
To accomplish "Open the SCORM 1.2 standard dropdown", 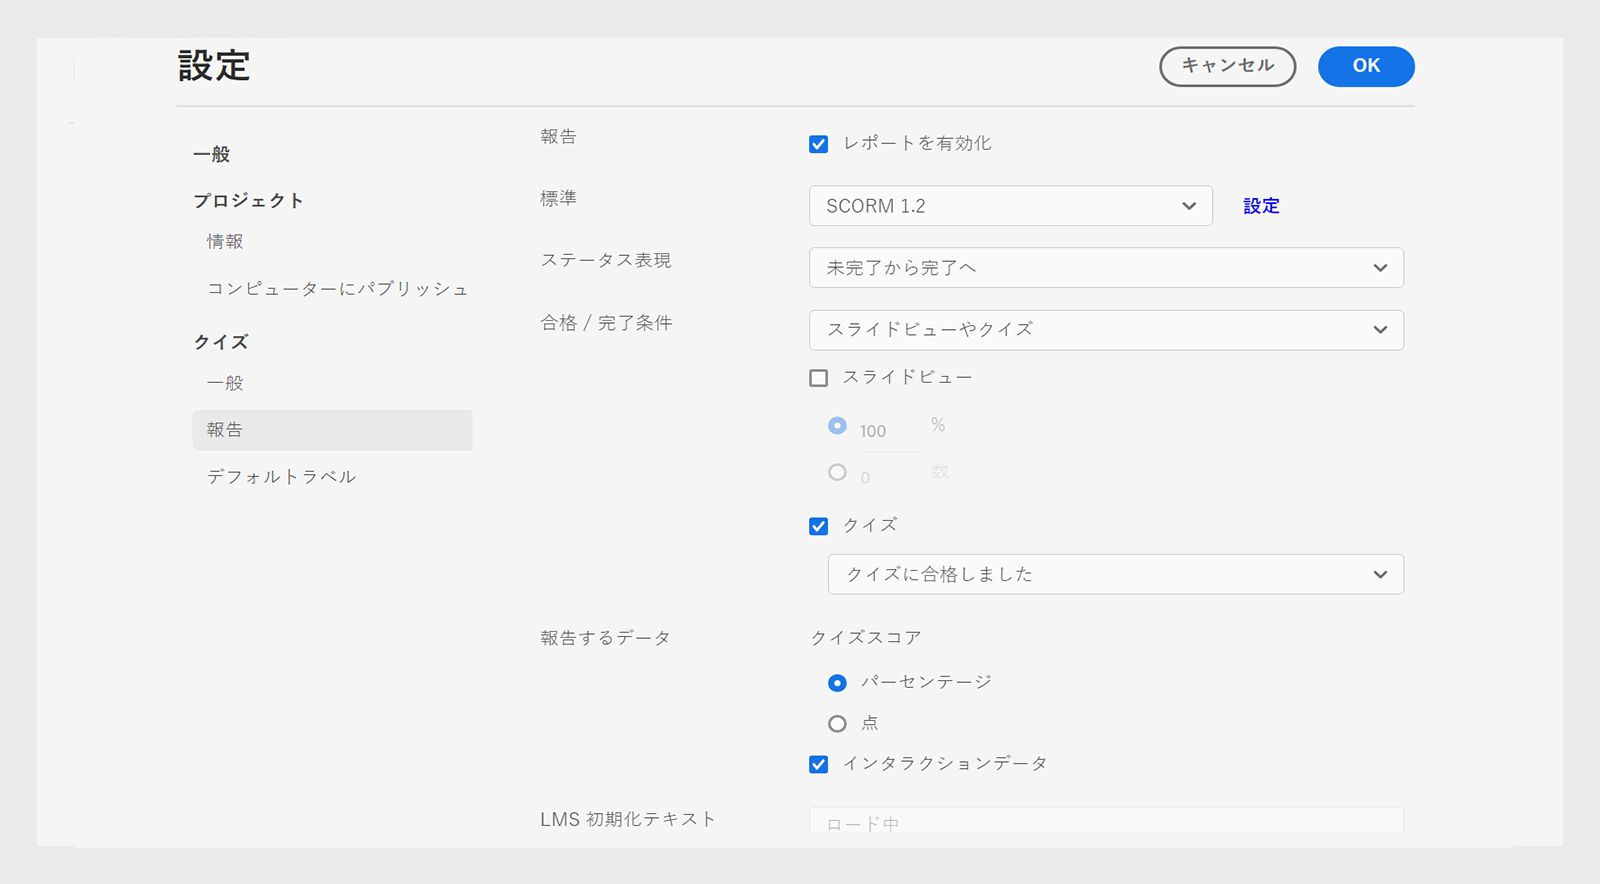I will point(1010,206).
